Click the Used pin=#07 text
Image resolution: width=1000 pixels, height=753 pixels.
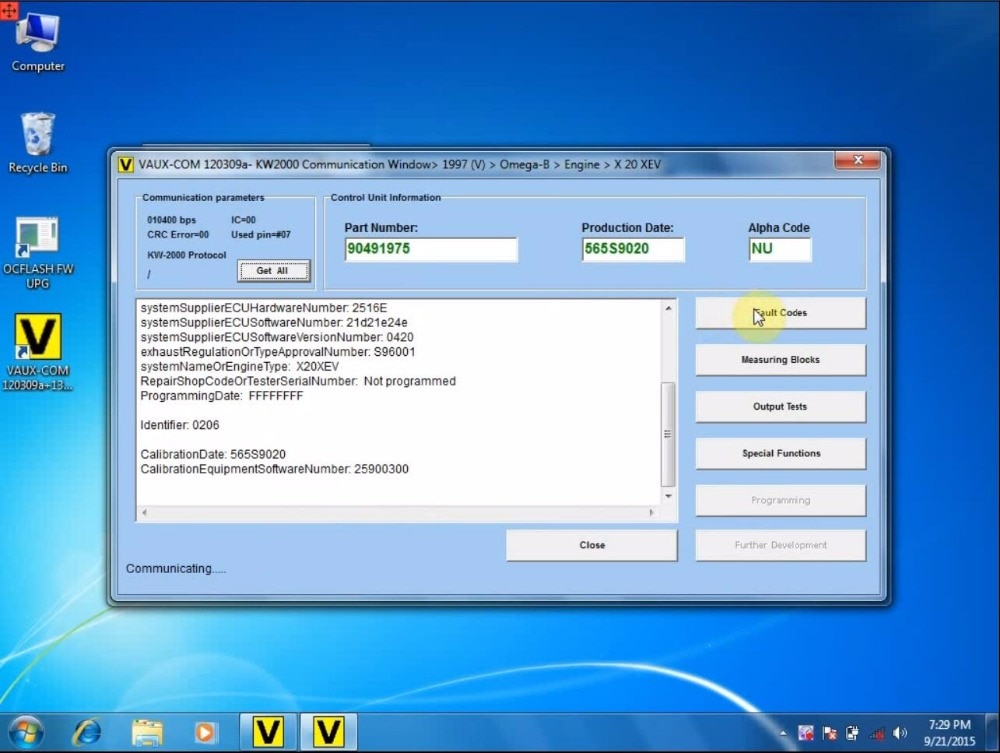click(x=260, y=235)
